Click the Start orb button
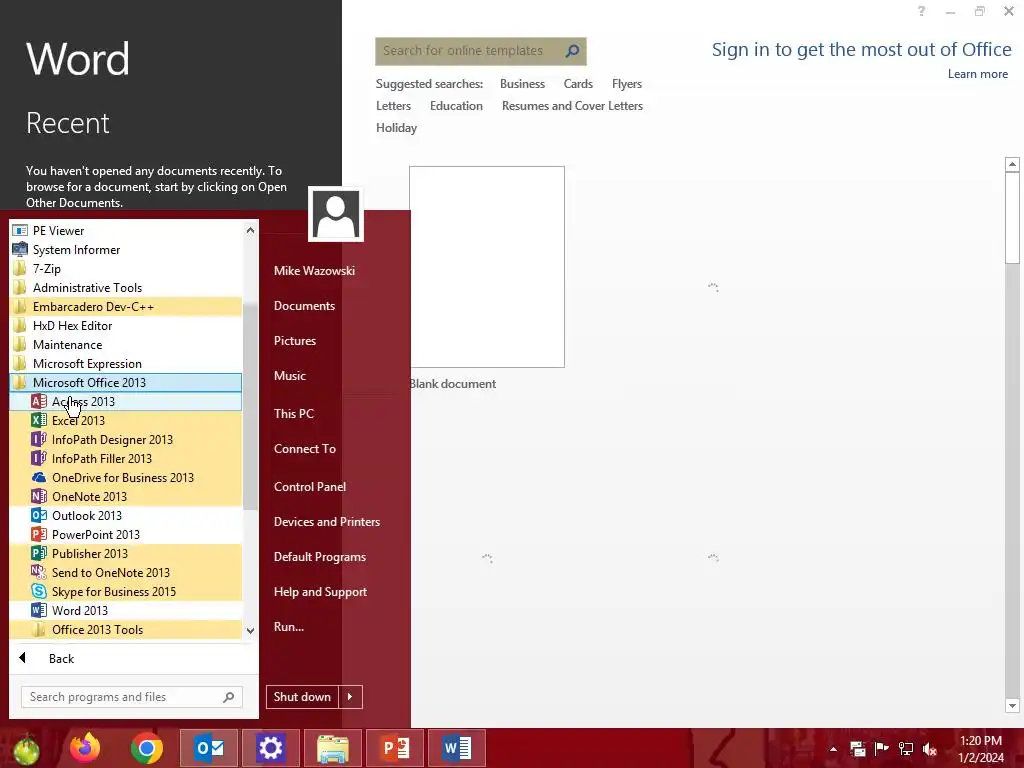 click(x=26, y=750)
